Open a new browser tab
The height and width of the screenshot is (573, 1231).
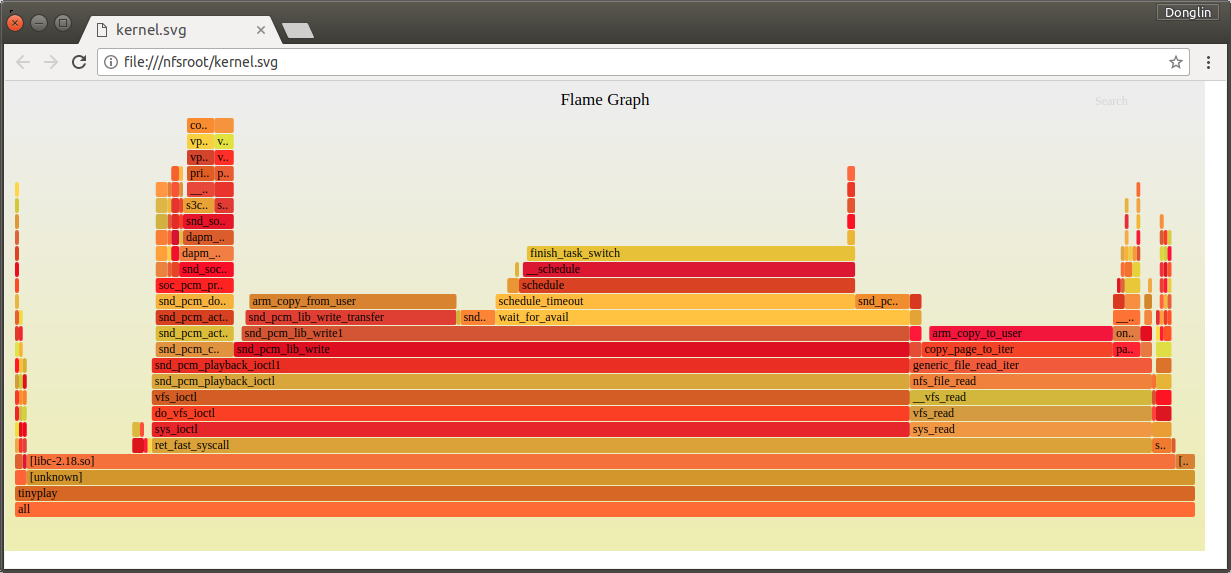tap(298, 31)
